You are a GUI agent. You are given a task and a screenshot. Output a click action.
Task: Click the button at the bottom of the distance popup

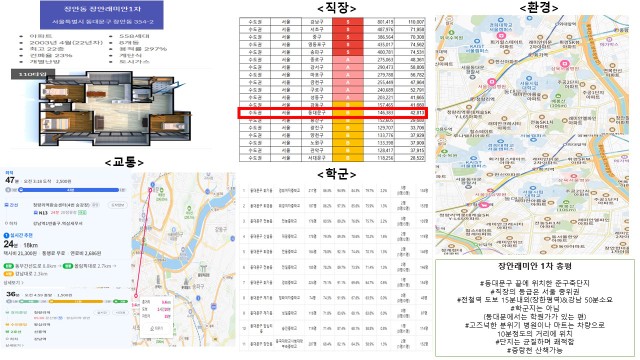tap(156, 328)
